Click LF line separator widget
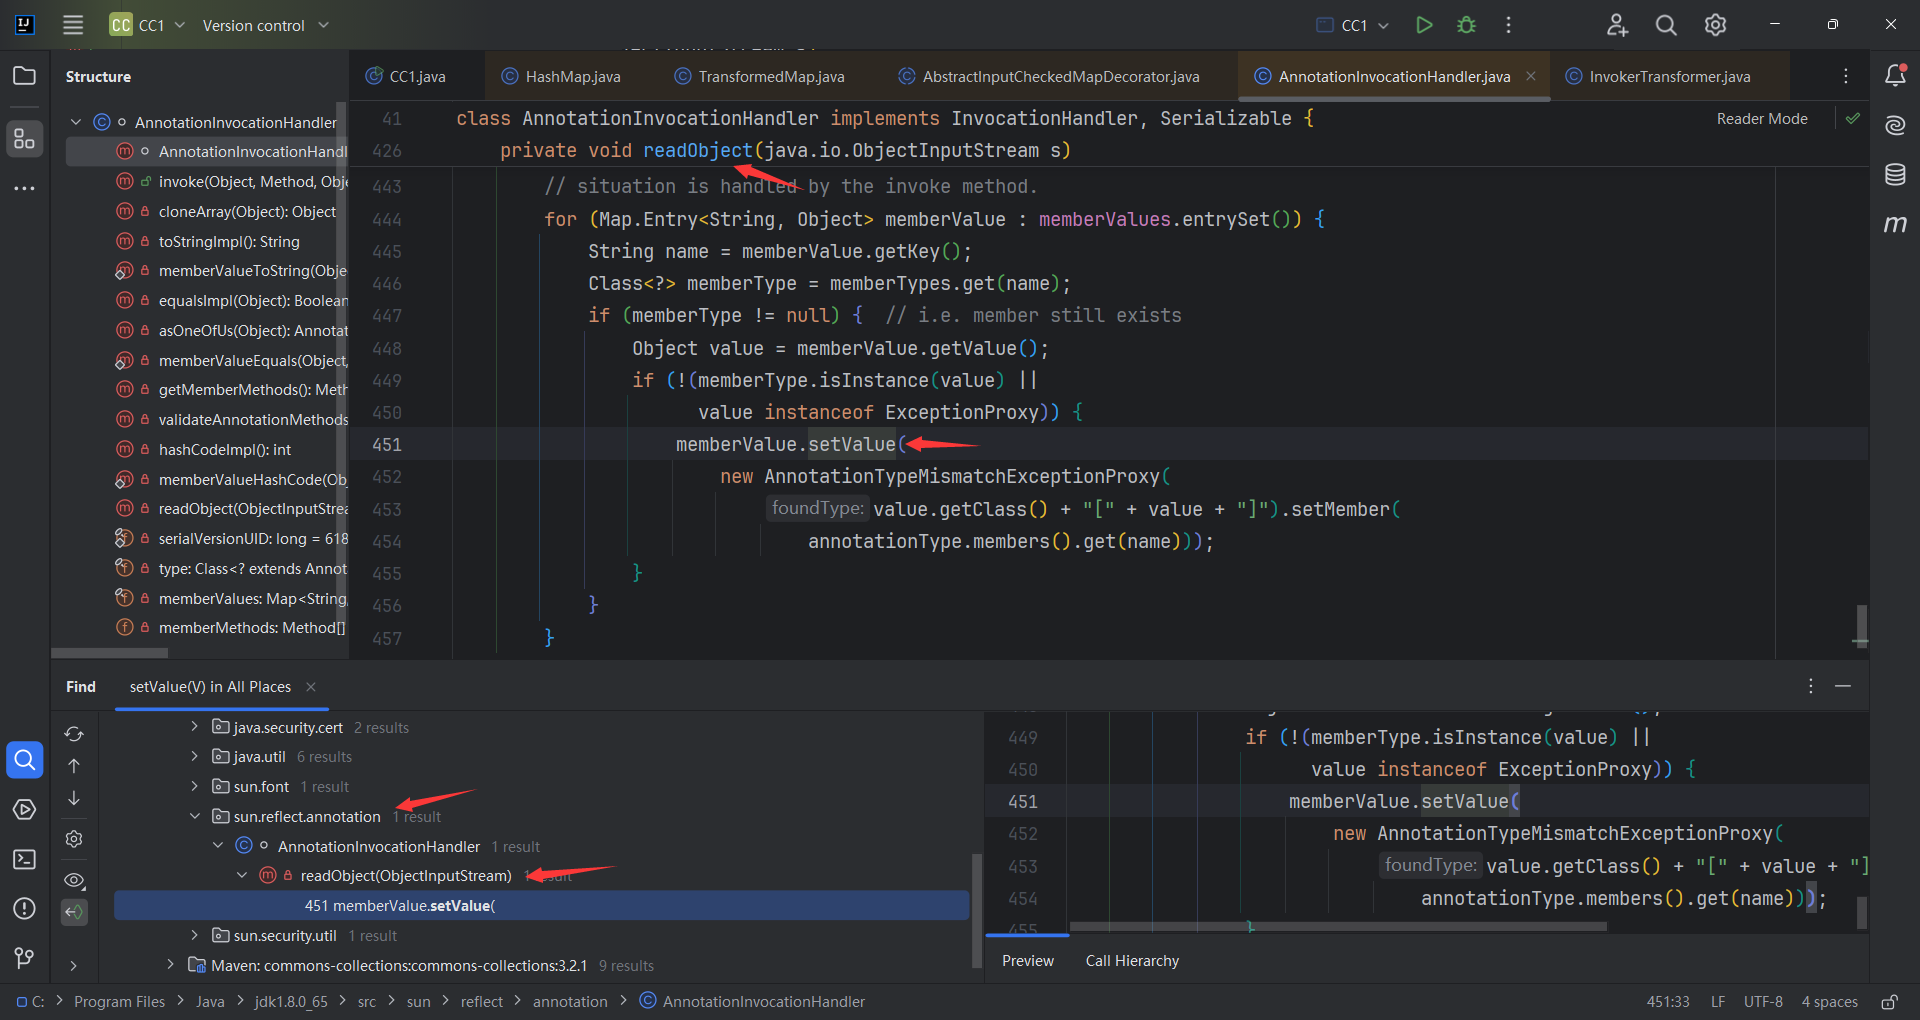This screenshot has width=1920, height=1020. [x=1717, y=1002]
